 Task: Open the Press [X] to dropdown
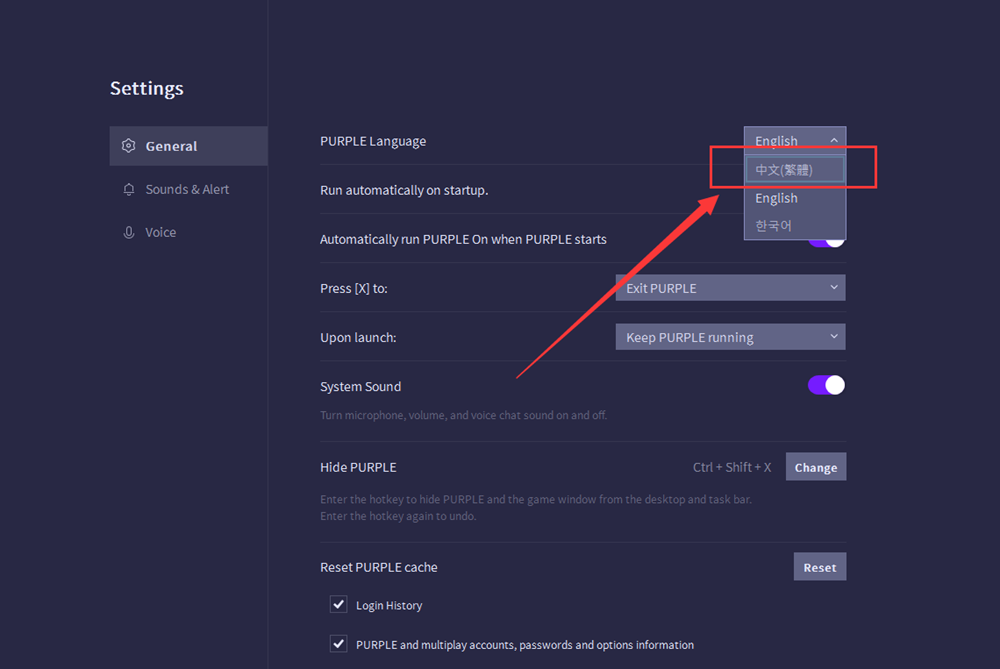730,288
